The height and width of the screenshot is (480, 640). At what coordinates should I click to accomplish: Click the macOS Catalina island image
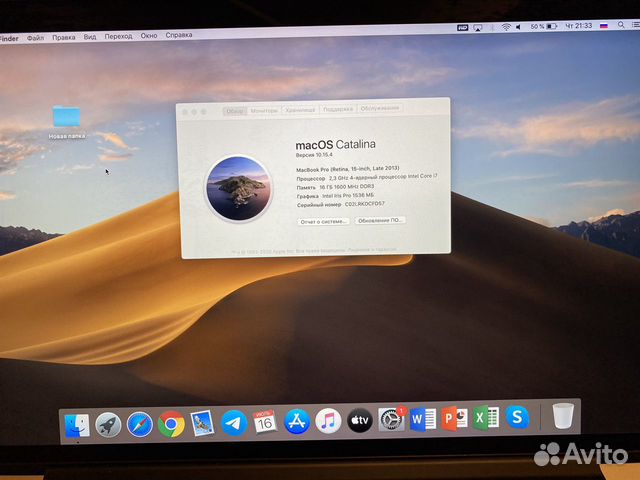pyautogui.click(x=238, y=188)
